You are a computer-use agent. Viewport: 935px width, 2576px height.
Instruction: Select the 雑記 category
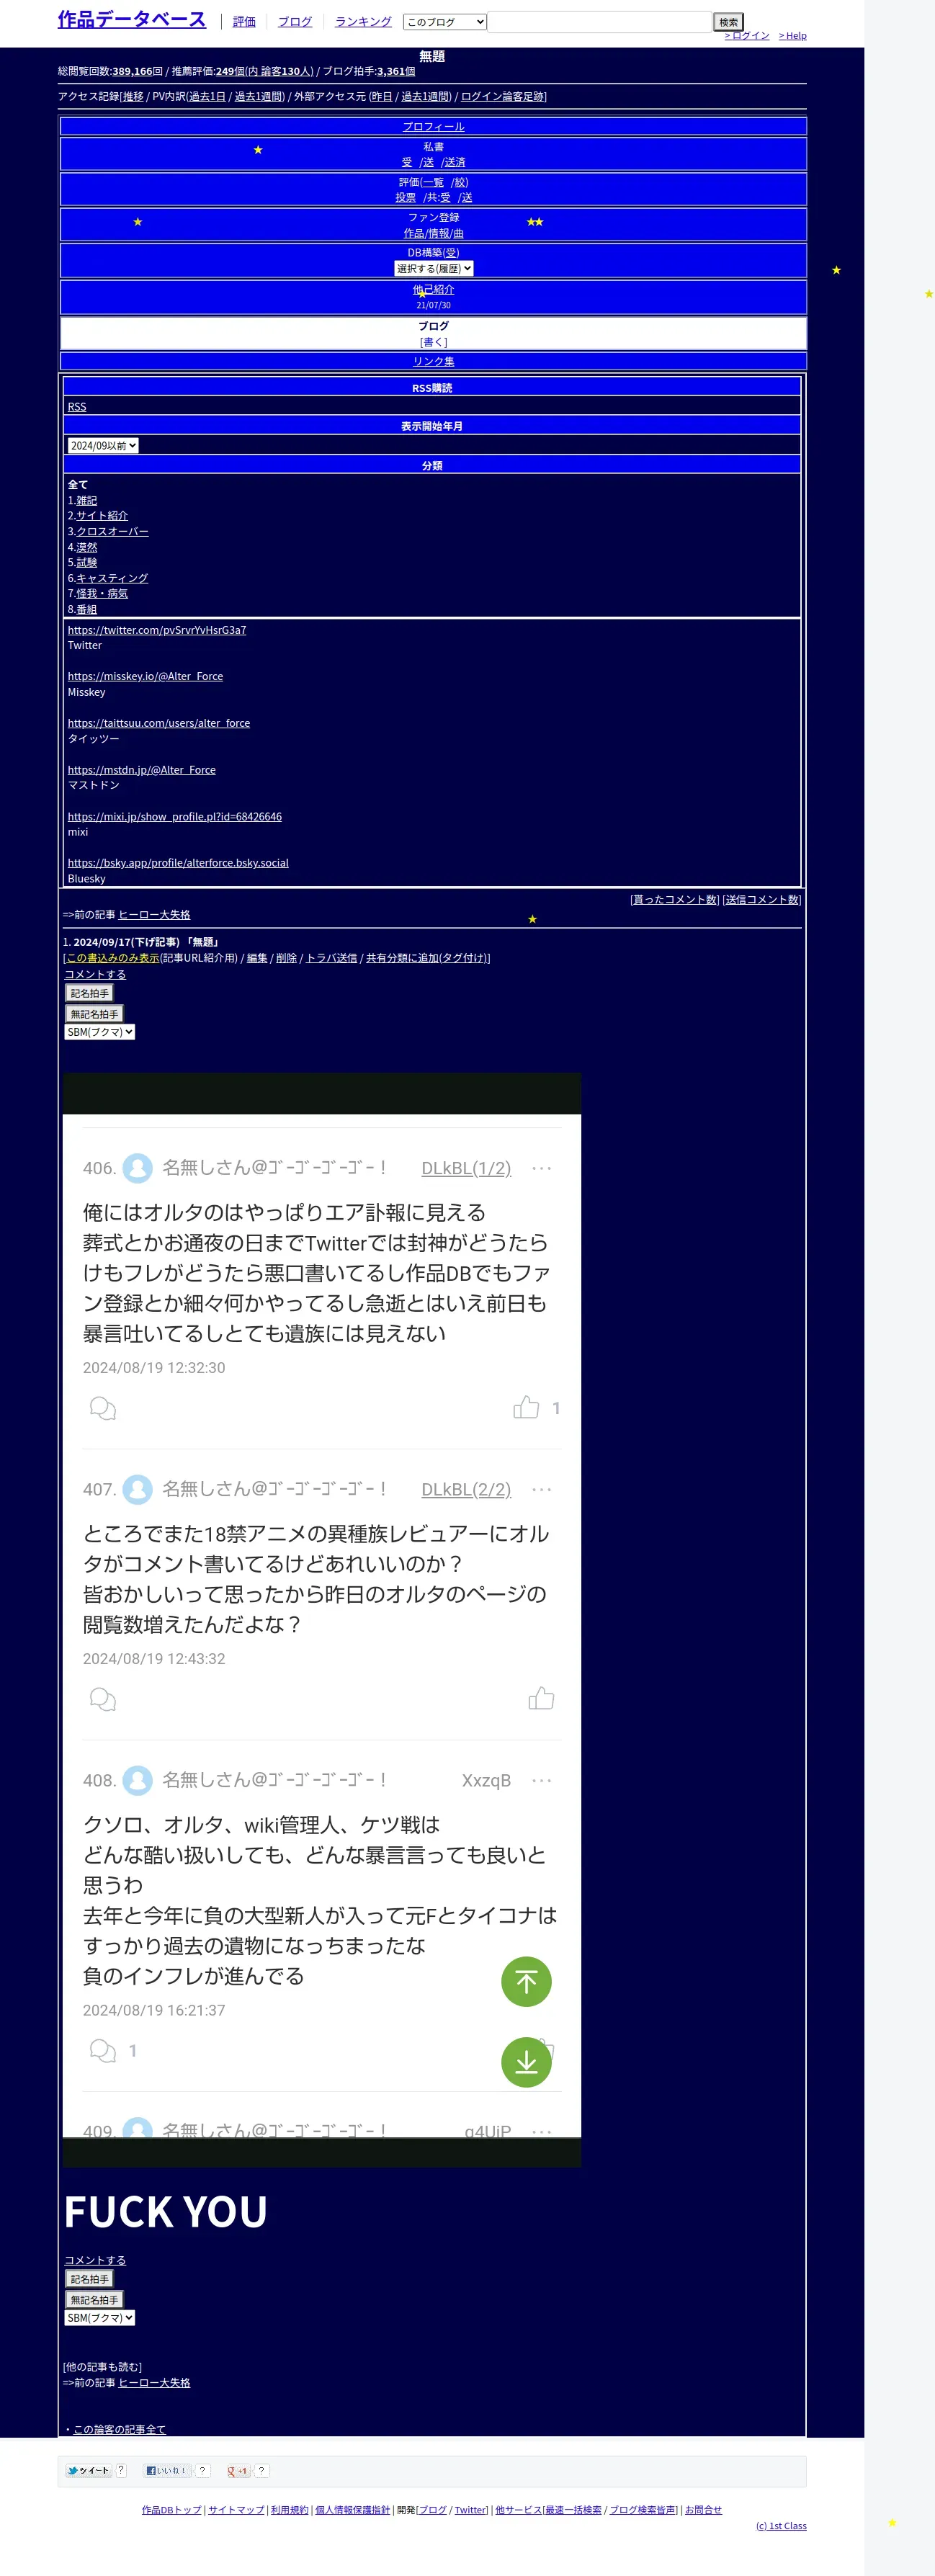tap(87, 500)
